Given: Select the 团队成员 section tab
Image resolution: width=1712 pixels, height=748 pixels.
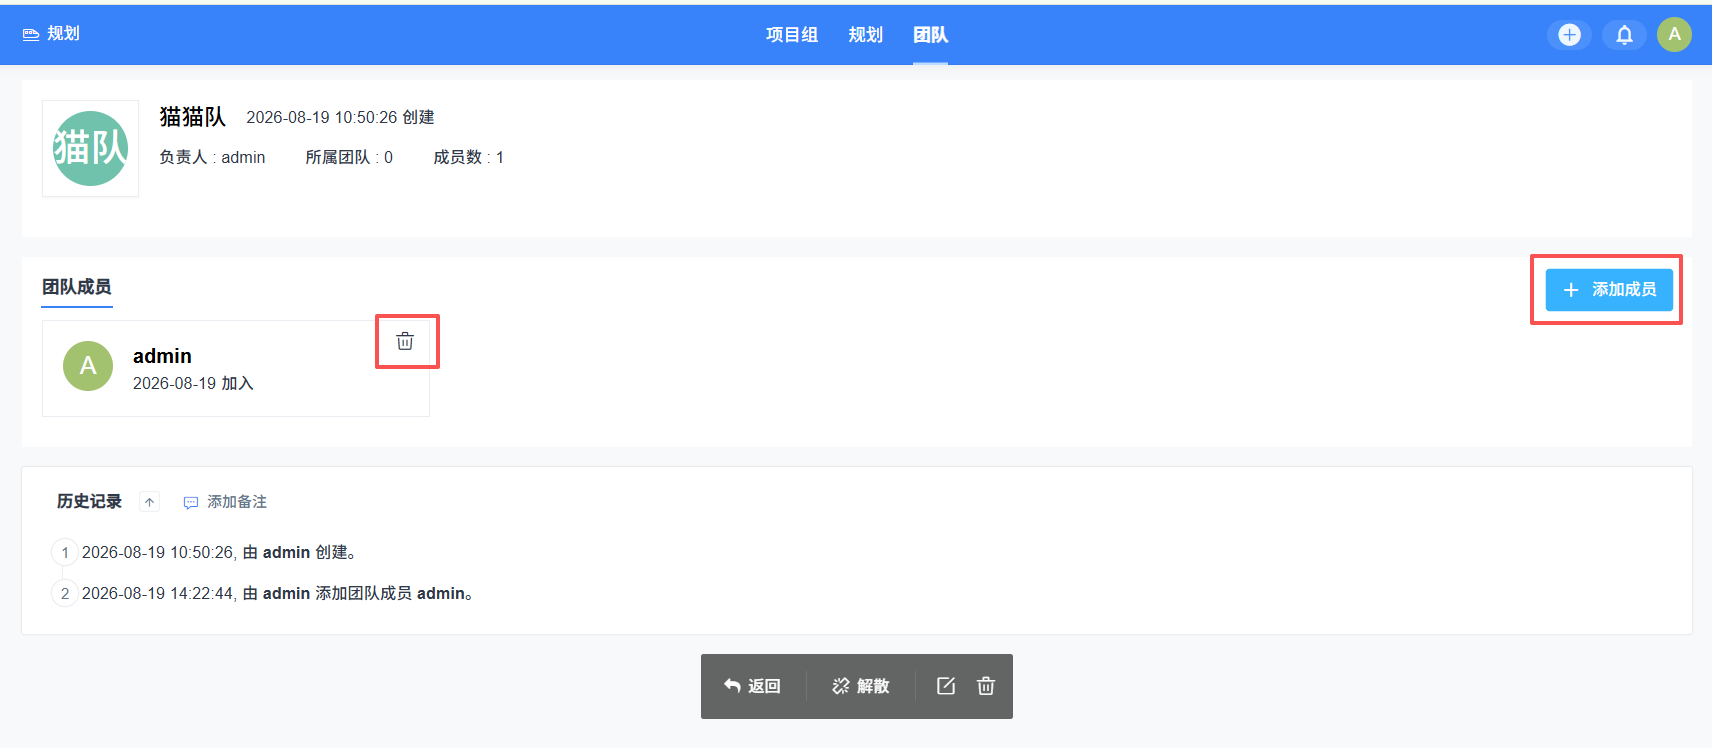Looking at the screenshot, I should point(77,287).
